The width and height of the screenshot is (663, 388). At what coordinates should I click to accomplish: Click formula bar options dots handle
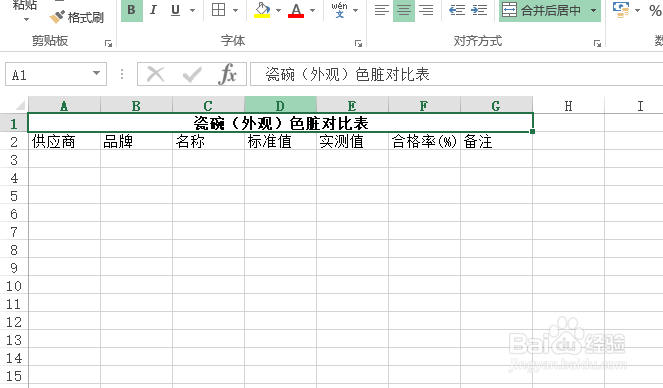pos(122,74)
